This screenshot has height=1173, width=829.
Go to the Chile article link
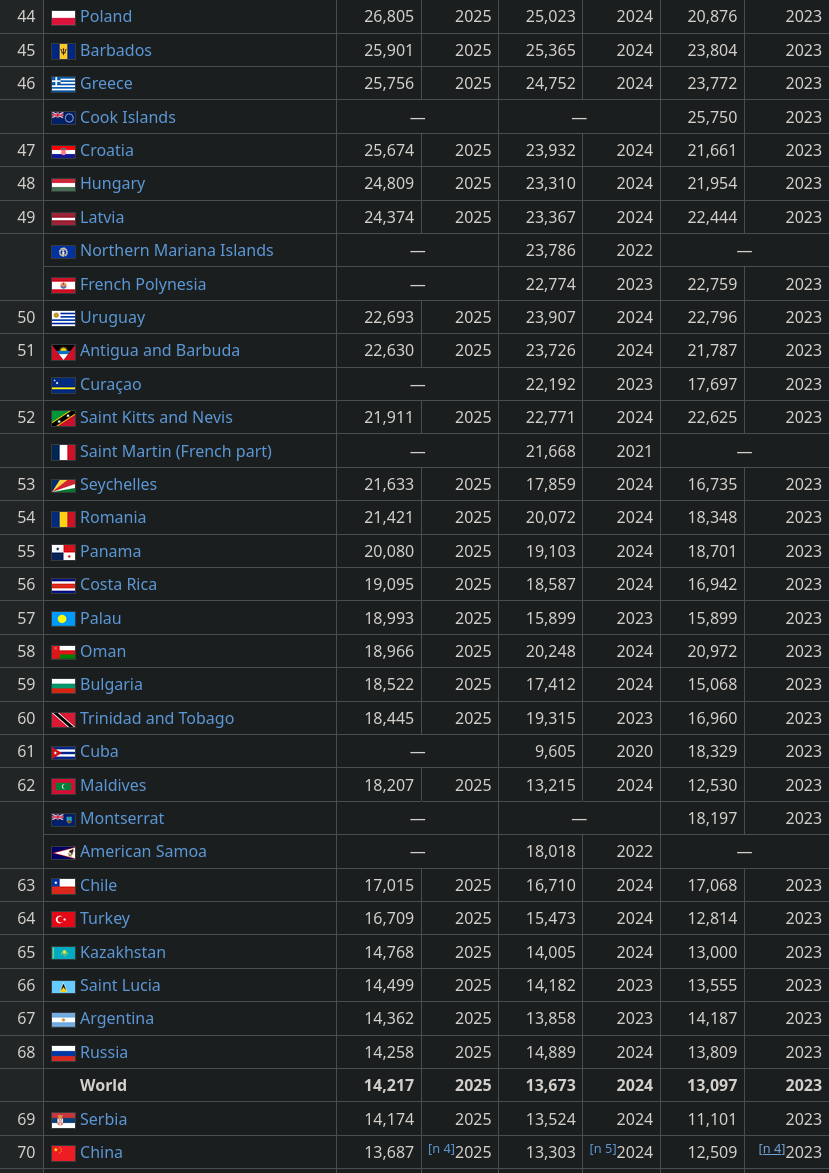pyautogui.click(x=98, y=886)
